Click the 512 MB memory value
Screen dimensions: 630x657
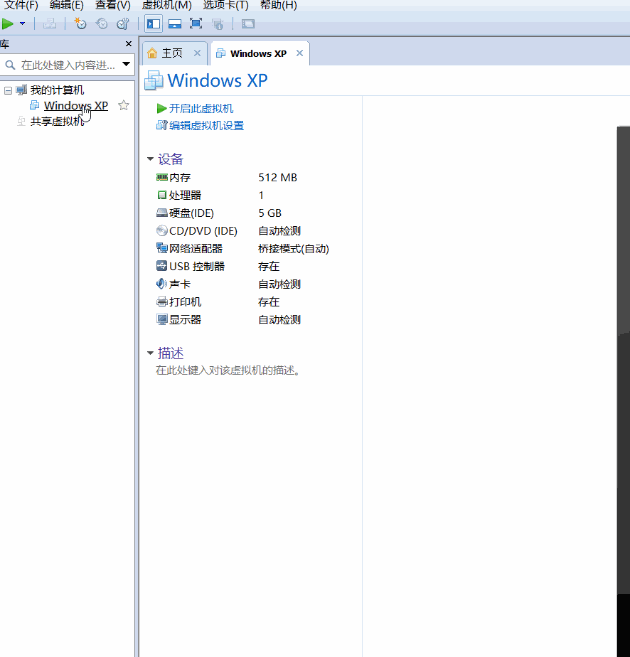coord(278,177)
